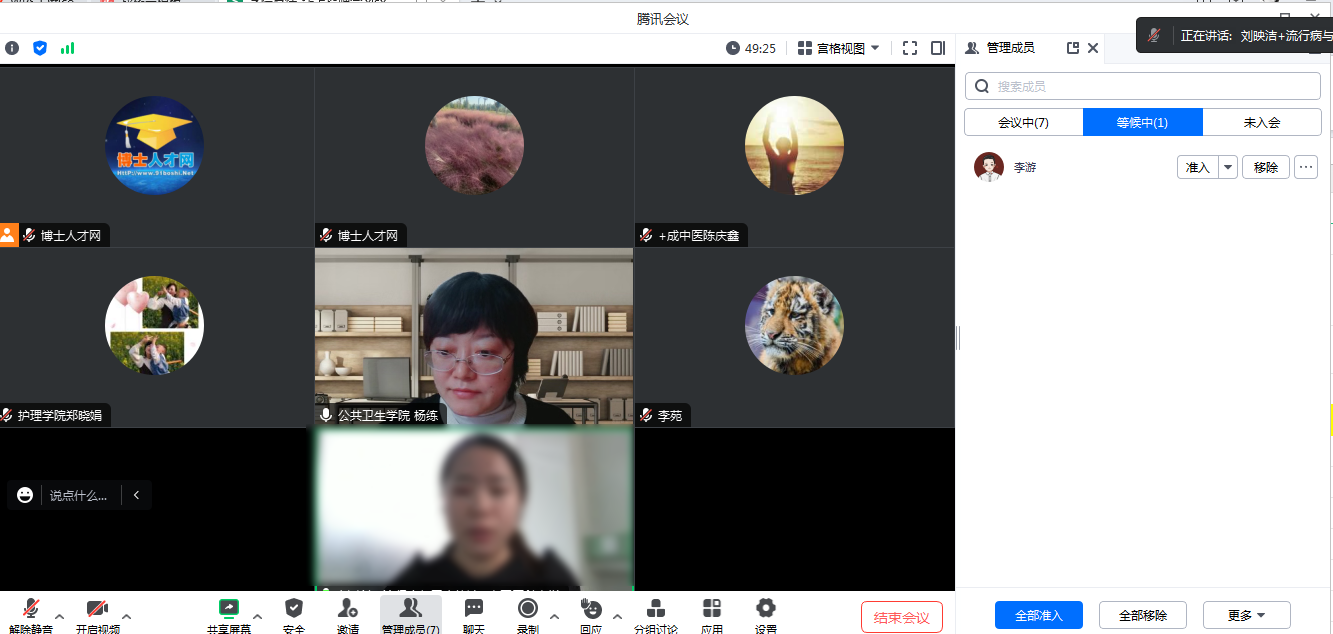Switch to the not joined tab
Image resolution: width=1333 pixels, height=634 pixels.
coord(1262,122)
